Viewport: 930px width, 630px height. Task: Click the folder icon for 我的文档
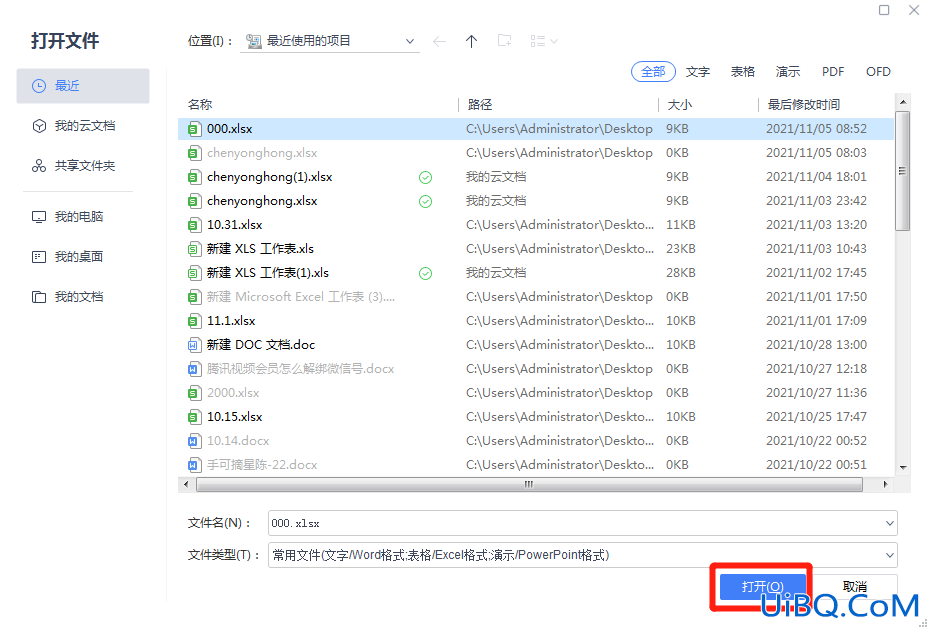(x=39, y=297)
